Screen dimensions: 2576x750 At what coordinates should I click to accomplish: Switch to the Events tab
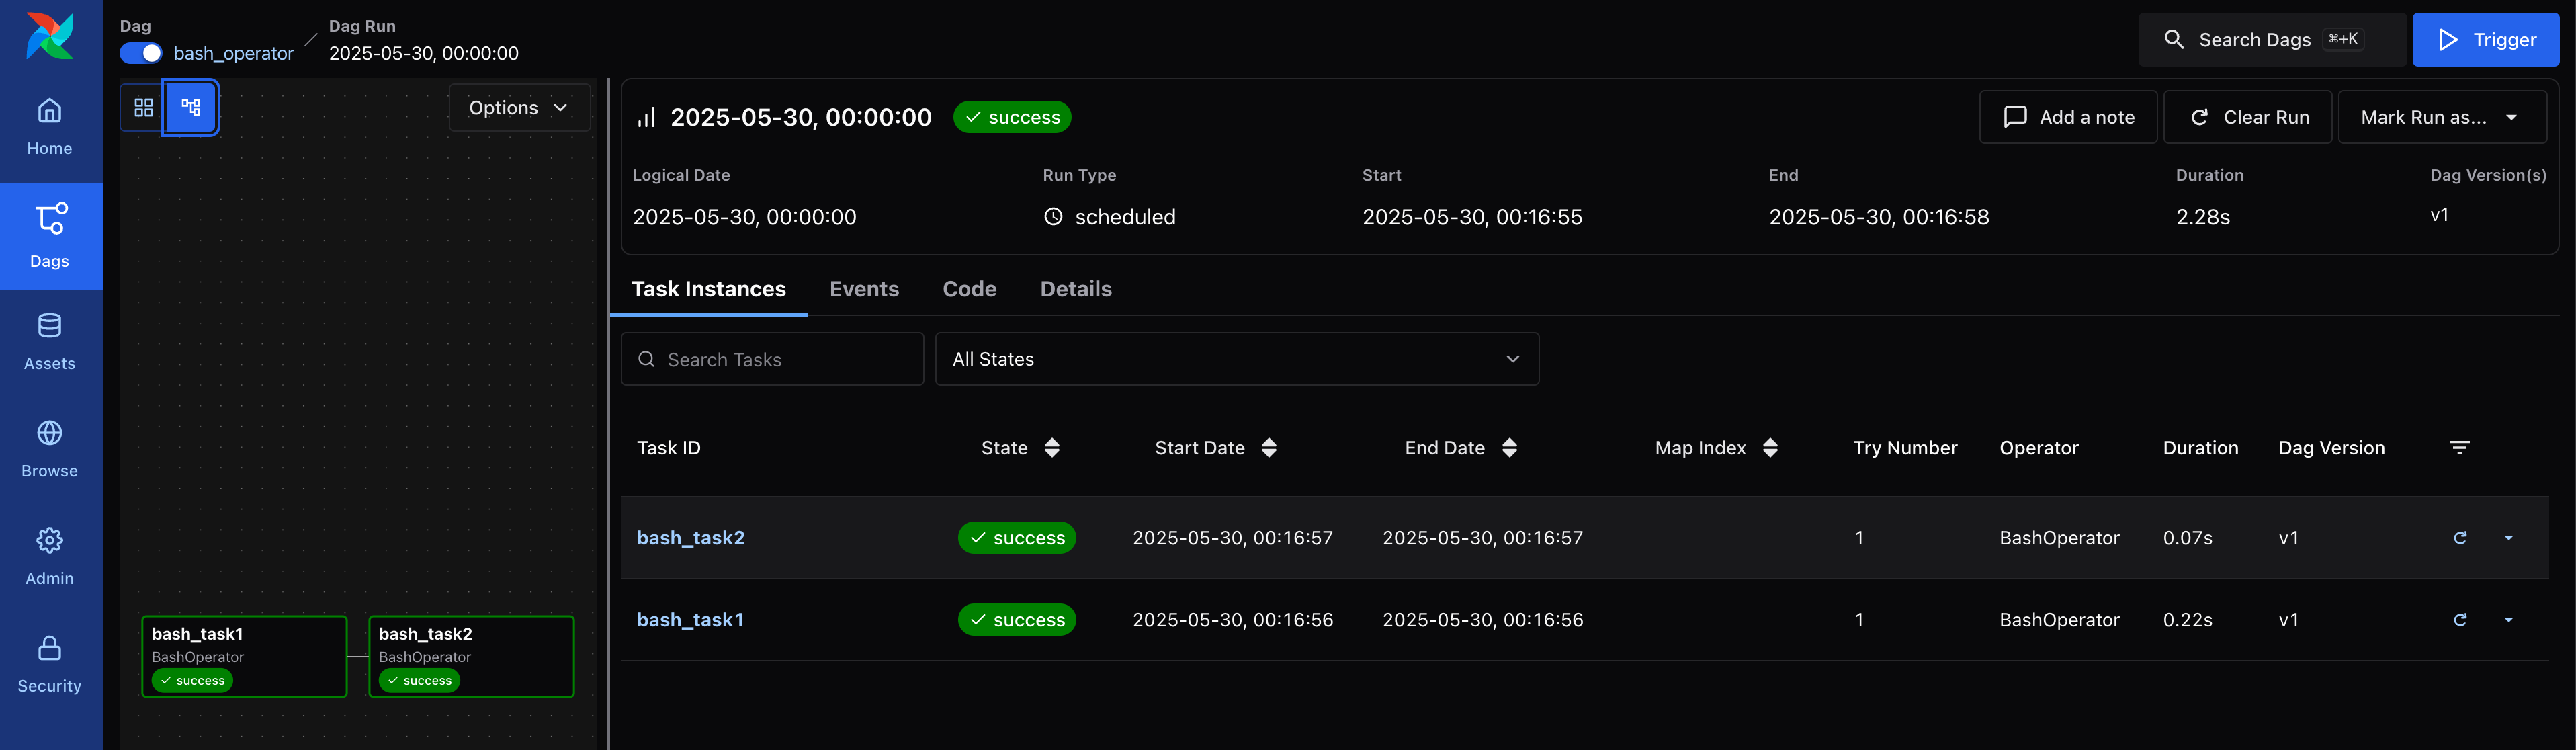tap(863, 289)
